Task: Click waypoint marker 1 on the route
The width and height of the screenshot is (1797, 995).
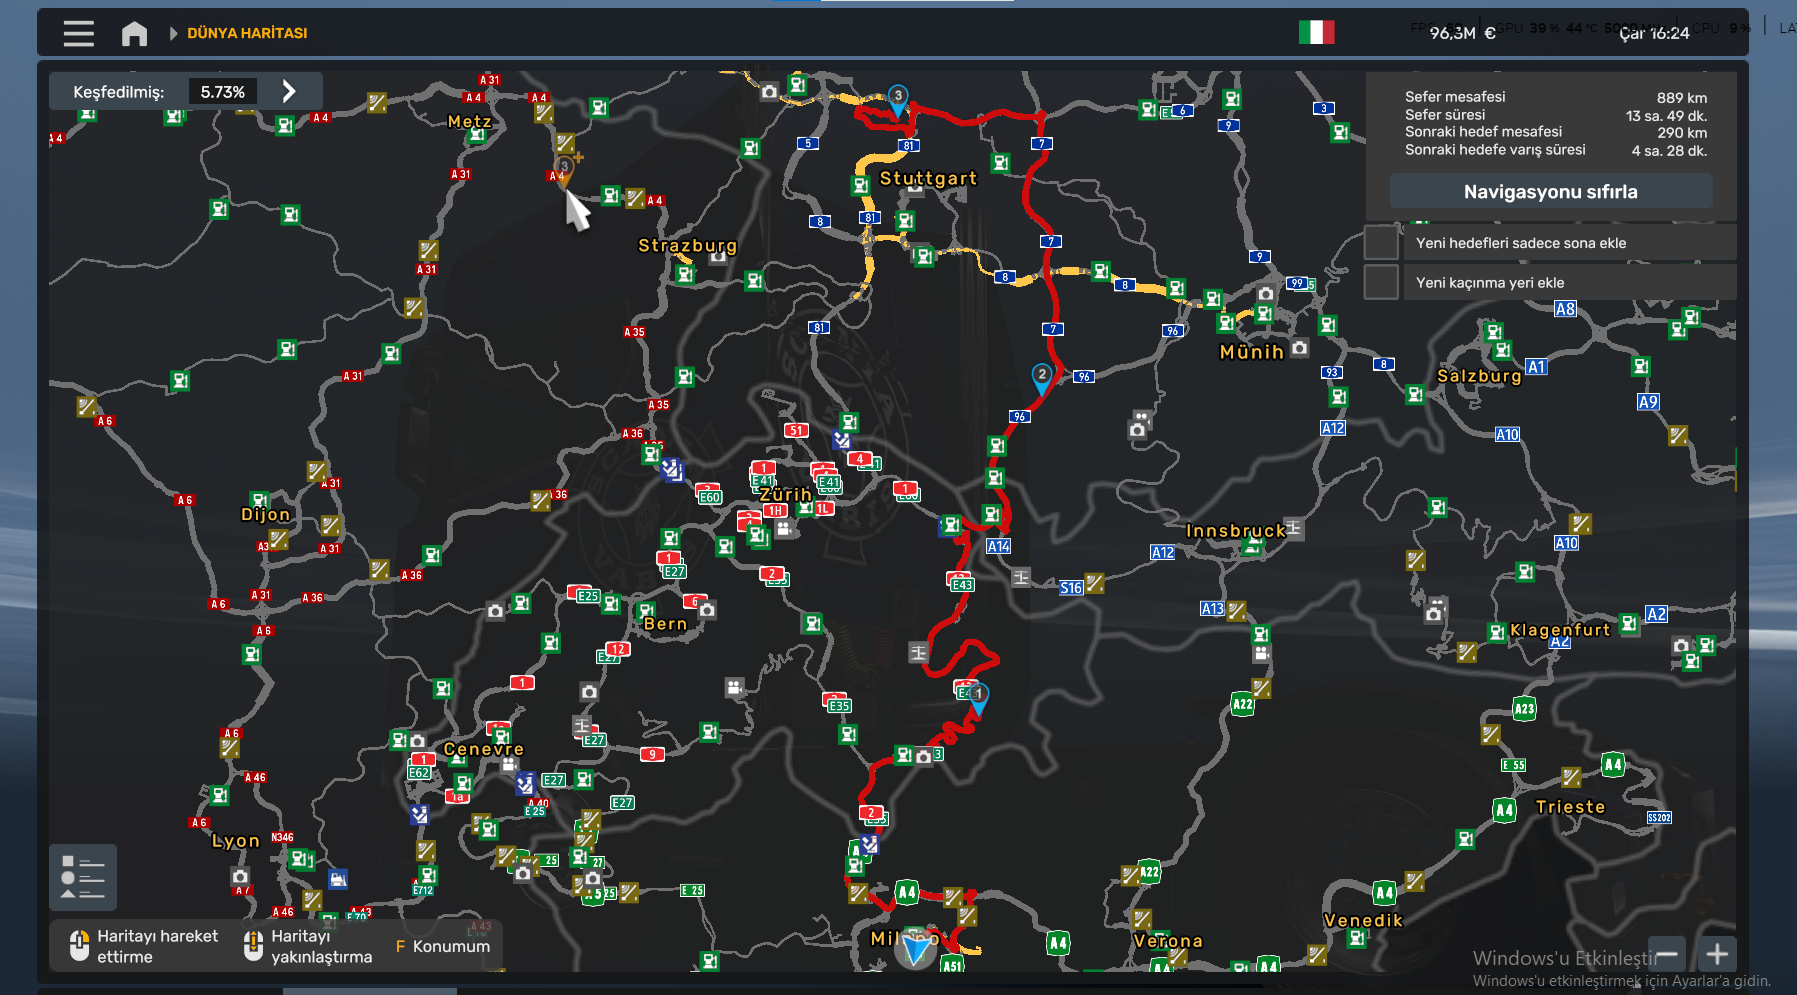Action: [978, 696]
